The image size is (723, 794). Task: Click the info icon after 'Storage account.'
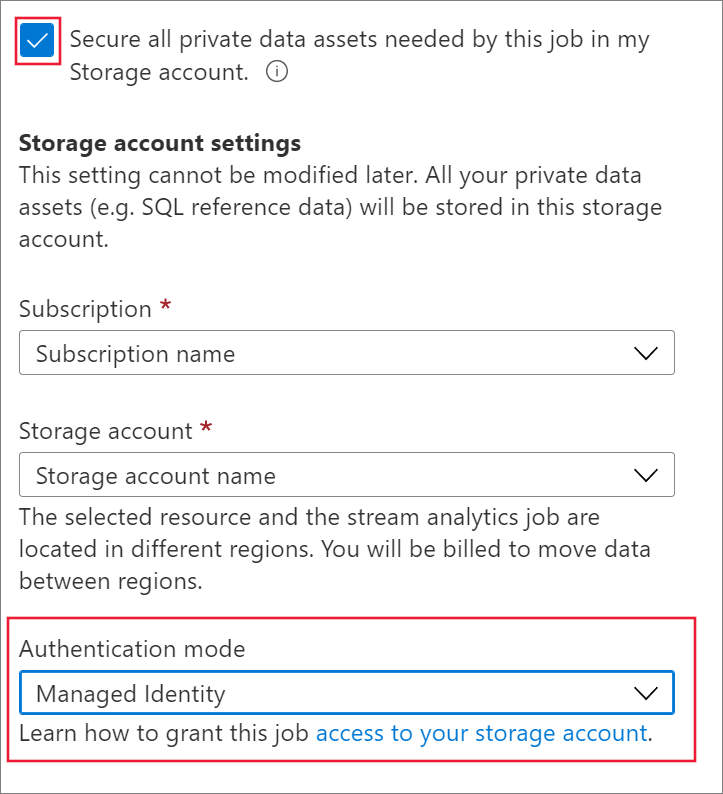click(x=278, y=72)
